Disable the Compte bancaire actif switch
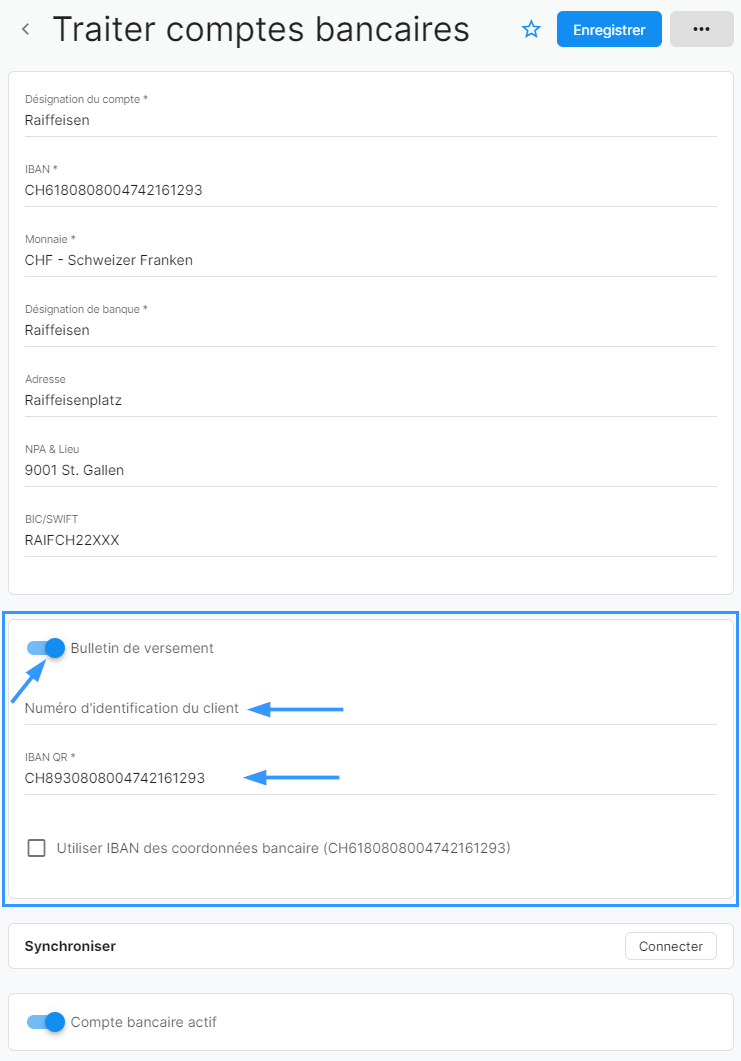Screen dimensions: 741x1061 click(45, 1022)
